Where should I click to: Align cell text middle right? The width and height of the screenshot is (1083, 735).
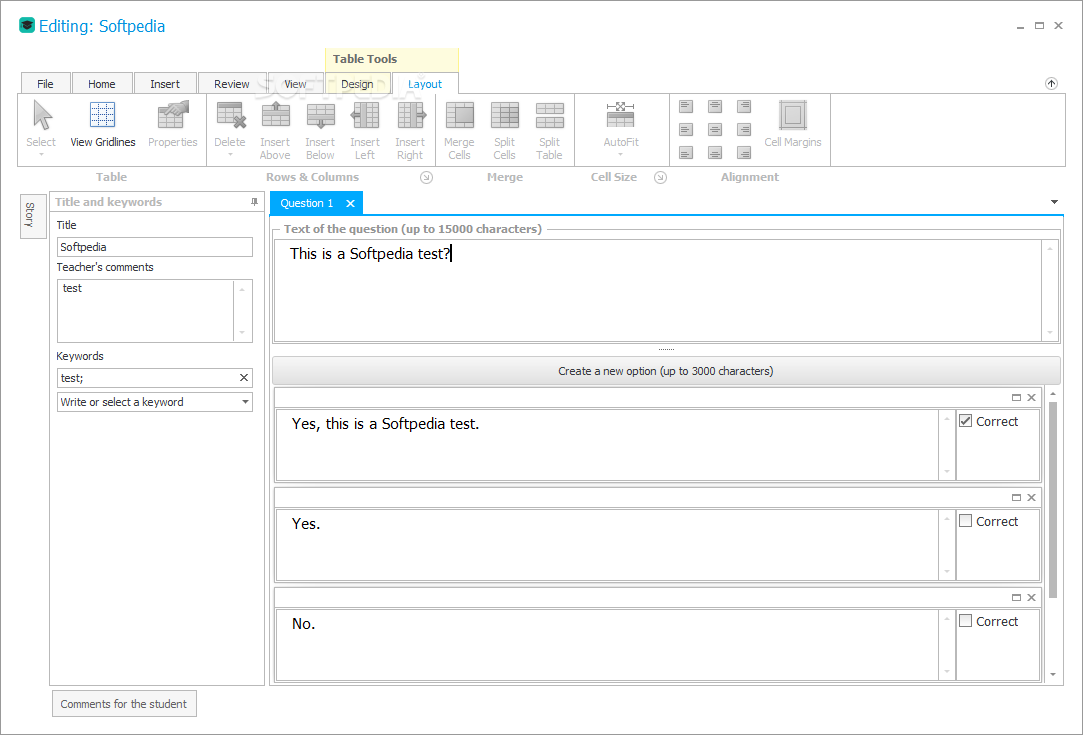(x=744, y=130)
